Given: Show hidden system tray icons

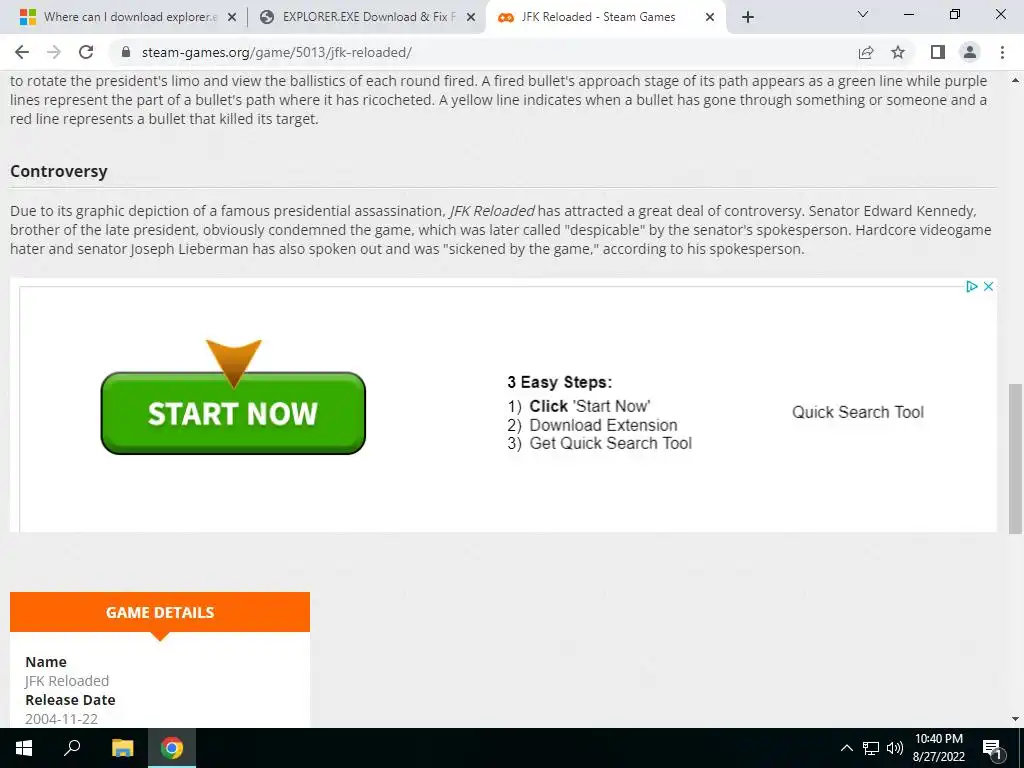Looking at the screenshot, I should pyautogui.click(x=846, y=748).
